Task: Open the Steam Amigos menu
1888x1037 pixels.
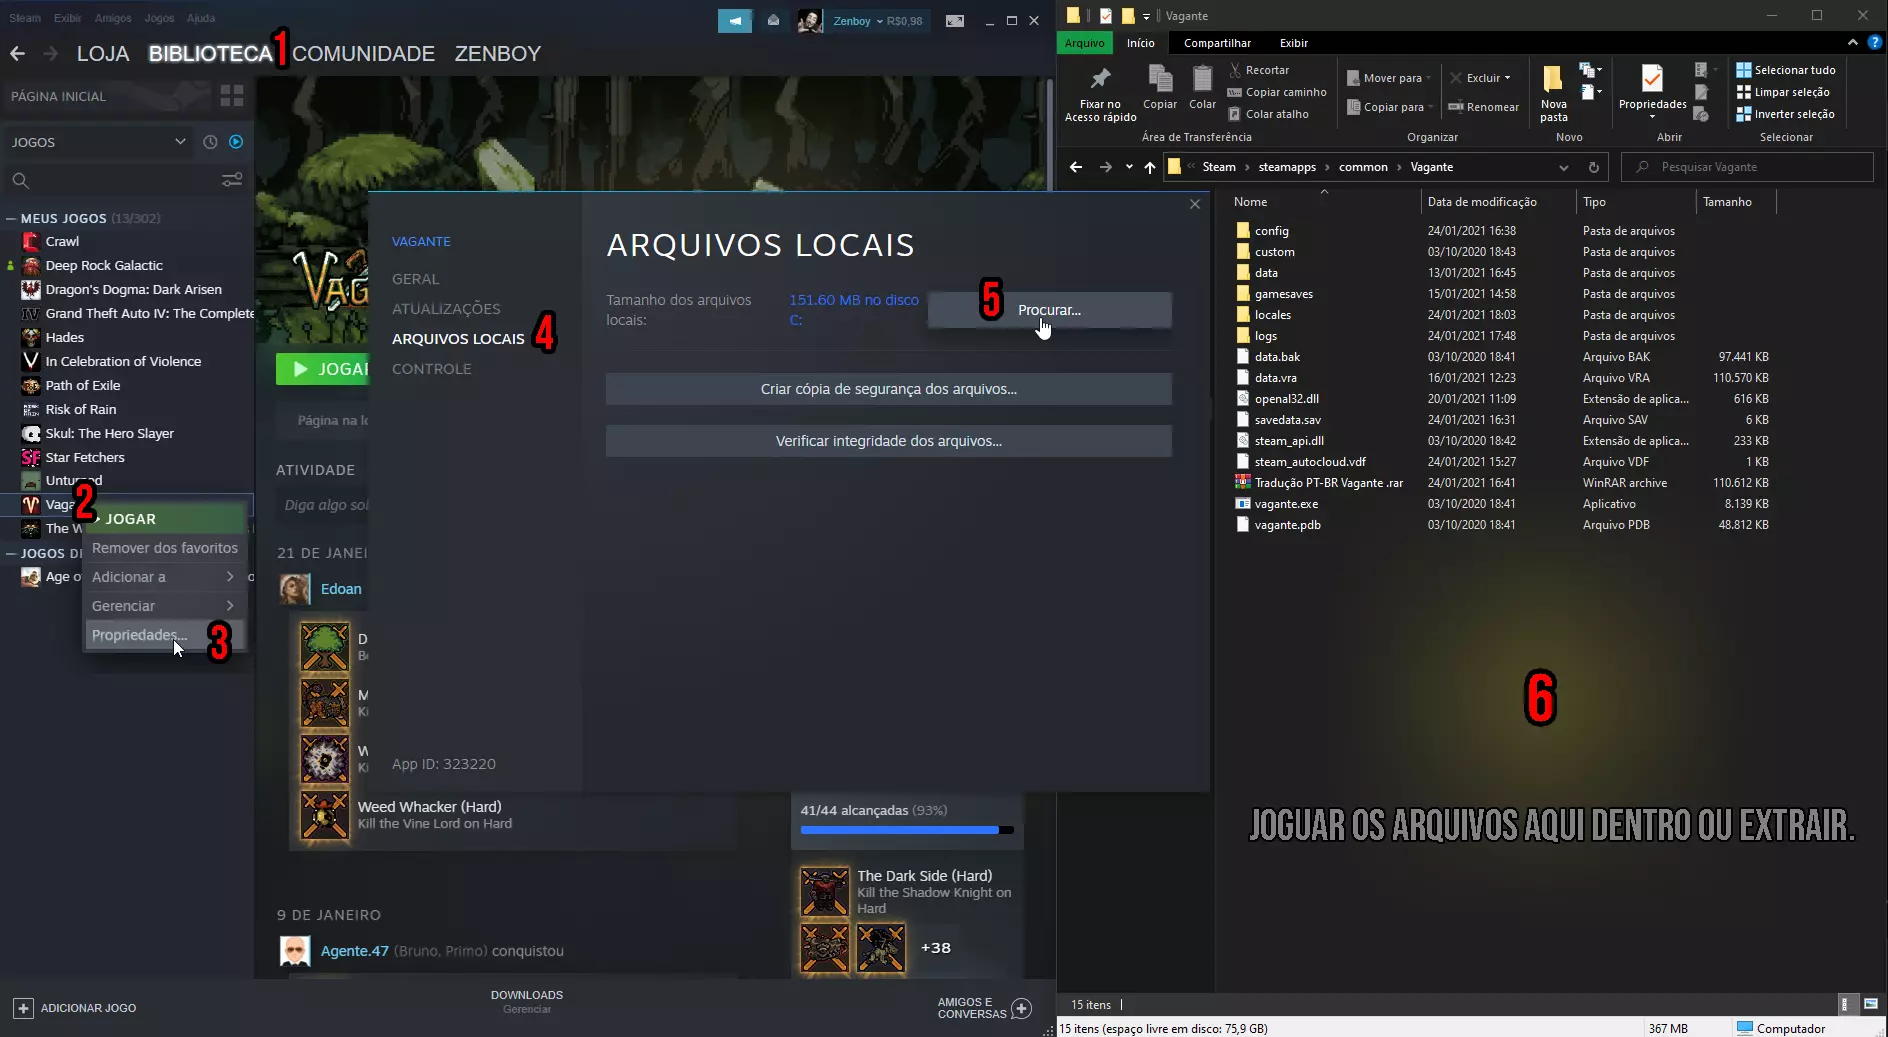Action: [x=113, y=18]
